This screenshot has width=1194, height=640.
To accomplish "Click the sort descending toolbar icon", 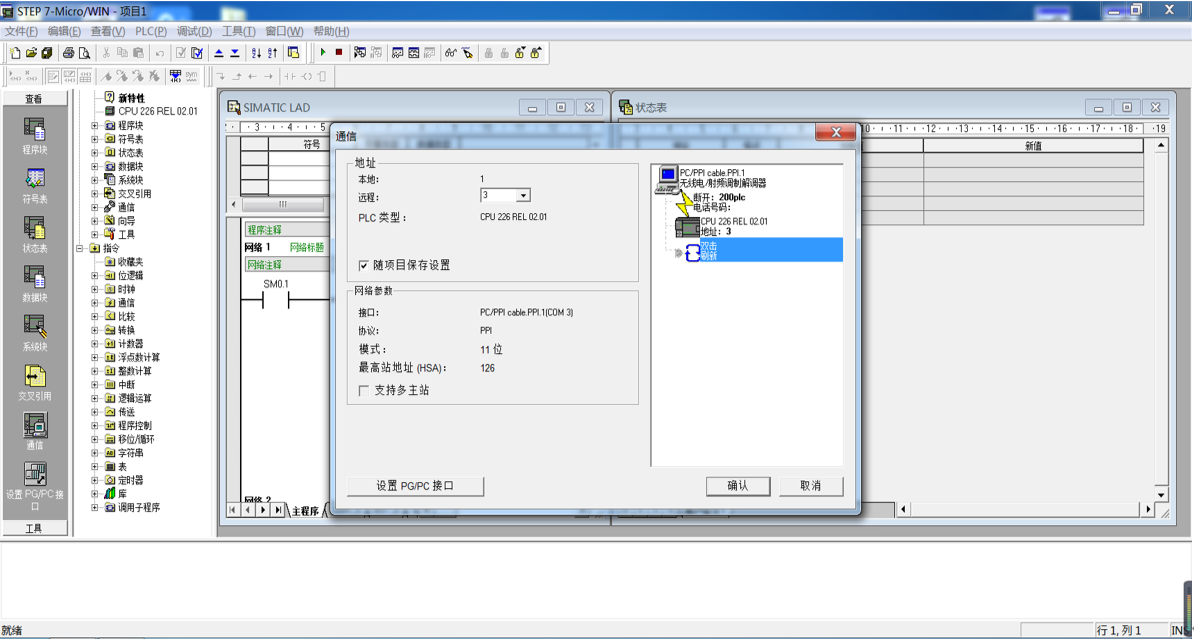I will [x=273, y=53].
